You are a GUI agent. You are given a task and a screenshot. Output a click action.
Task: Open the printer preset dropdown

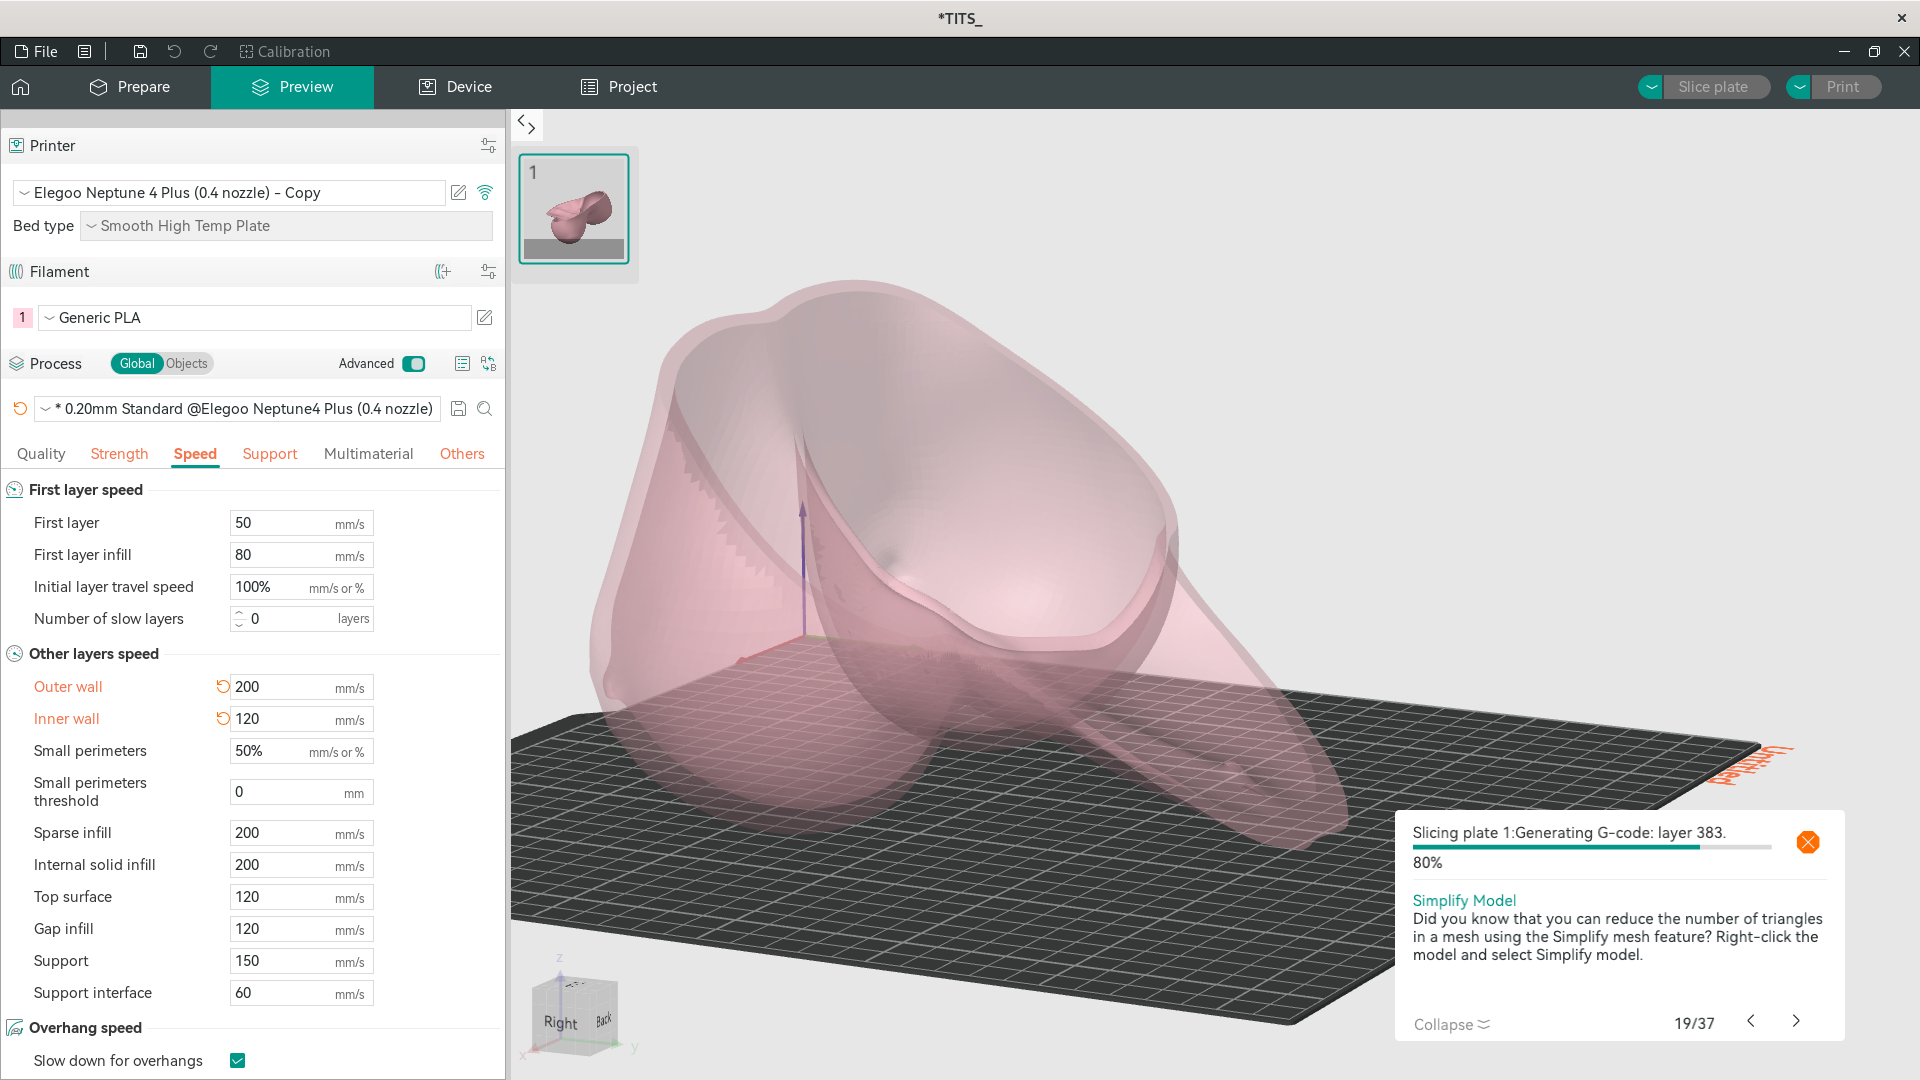pyautogui.click(x=229, y=193)
